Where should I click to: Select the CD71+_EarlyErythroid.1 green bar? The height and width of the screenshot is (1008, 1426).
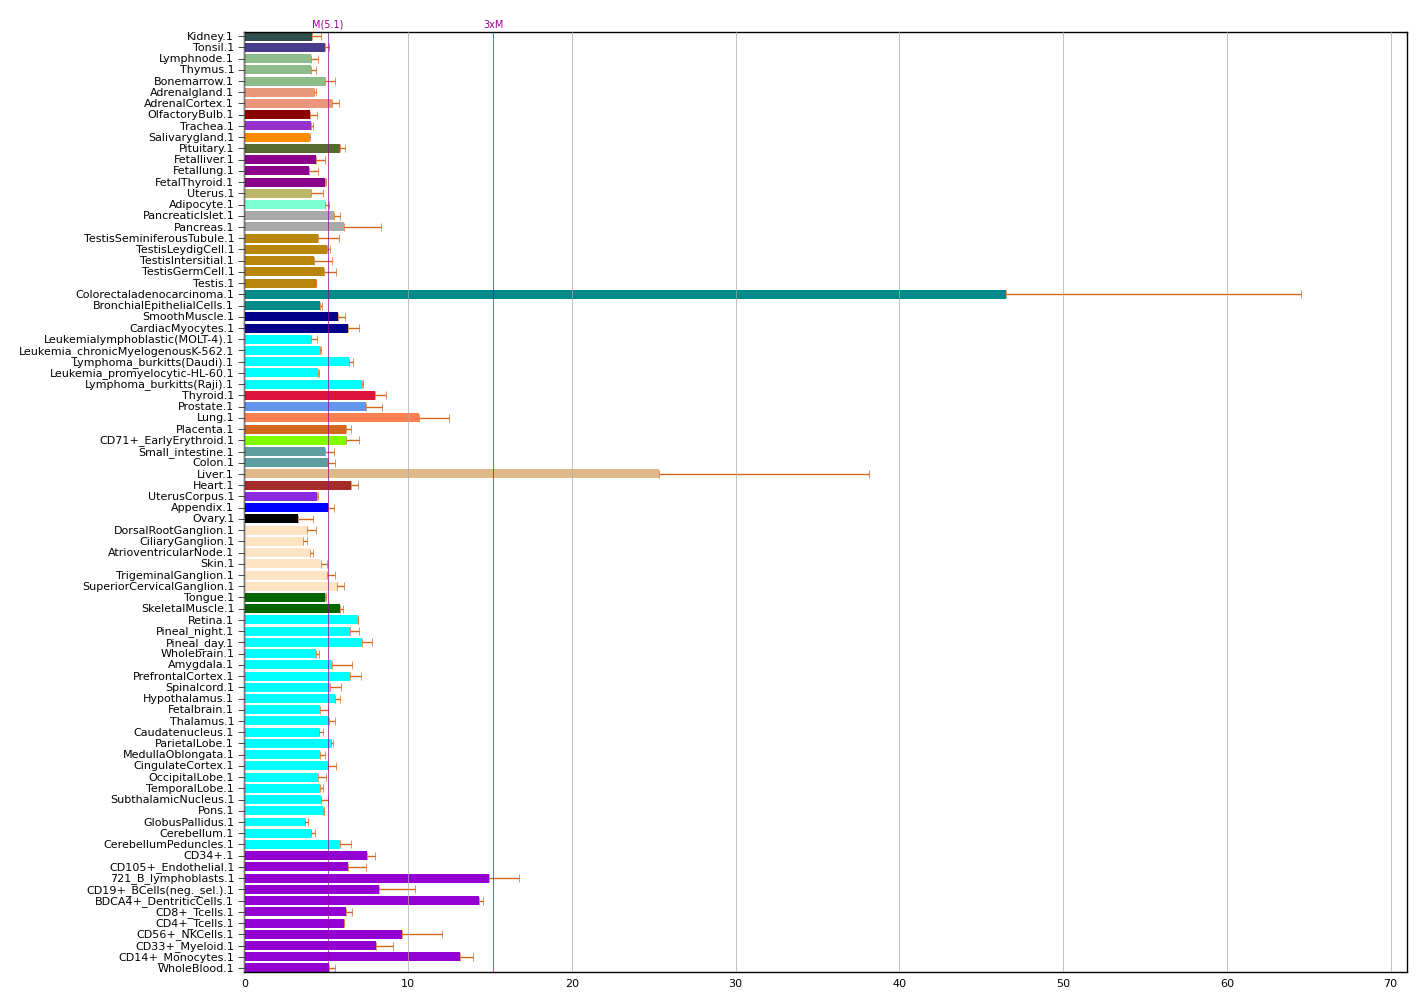tap(295, 440)
